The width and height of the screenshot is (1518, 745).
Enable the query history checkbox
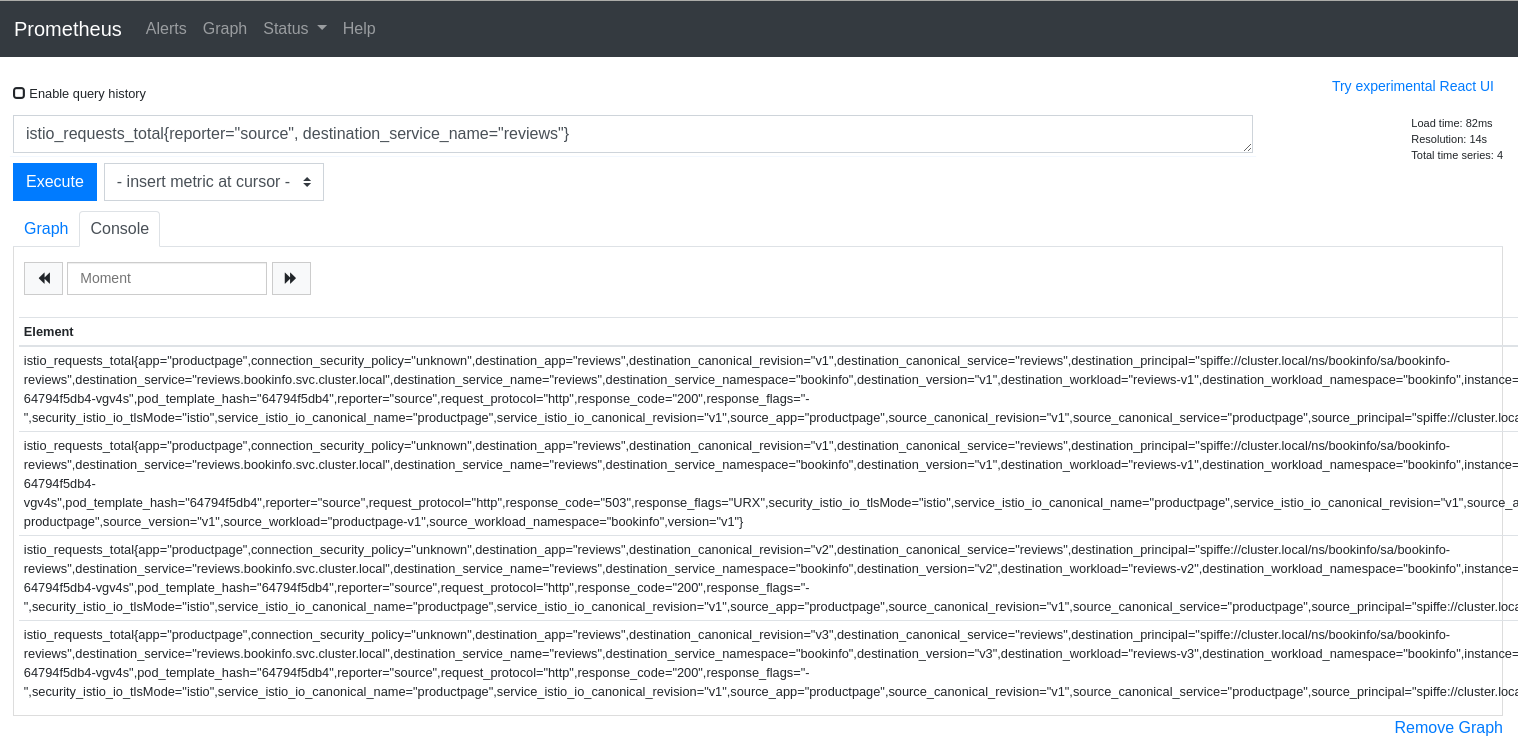coord(19,93)
